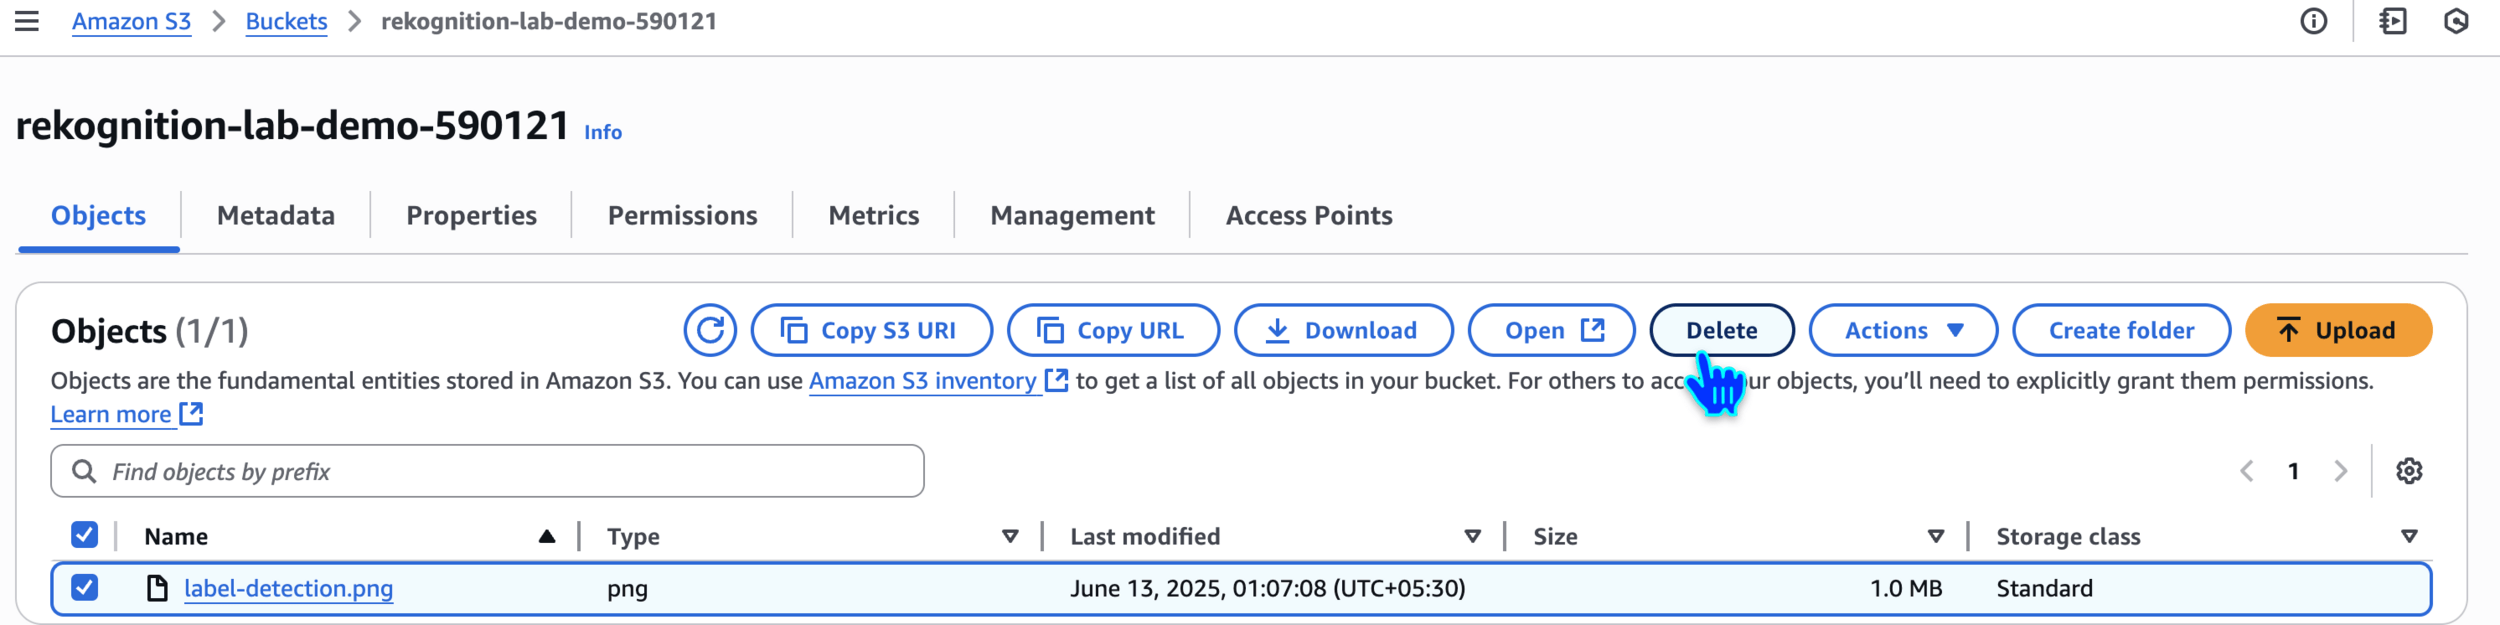The height and width of the screenshot is (625, 2500).
Task: Open table preferences gear icon
Action: click(2409, 471)
